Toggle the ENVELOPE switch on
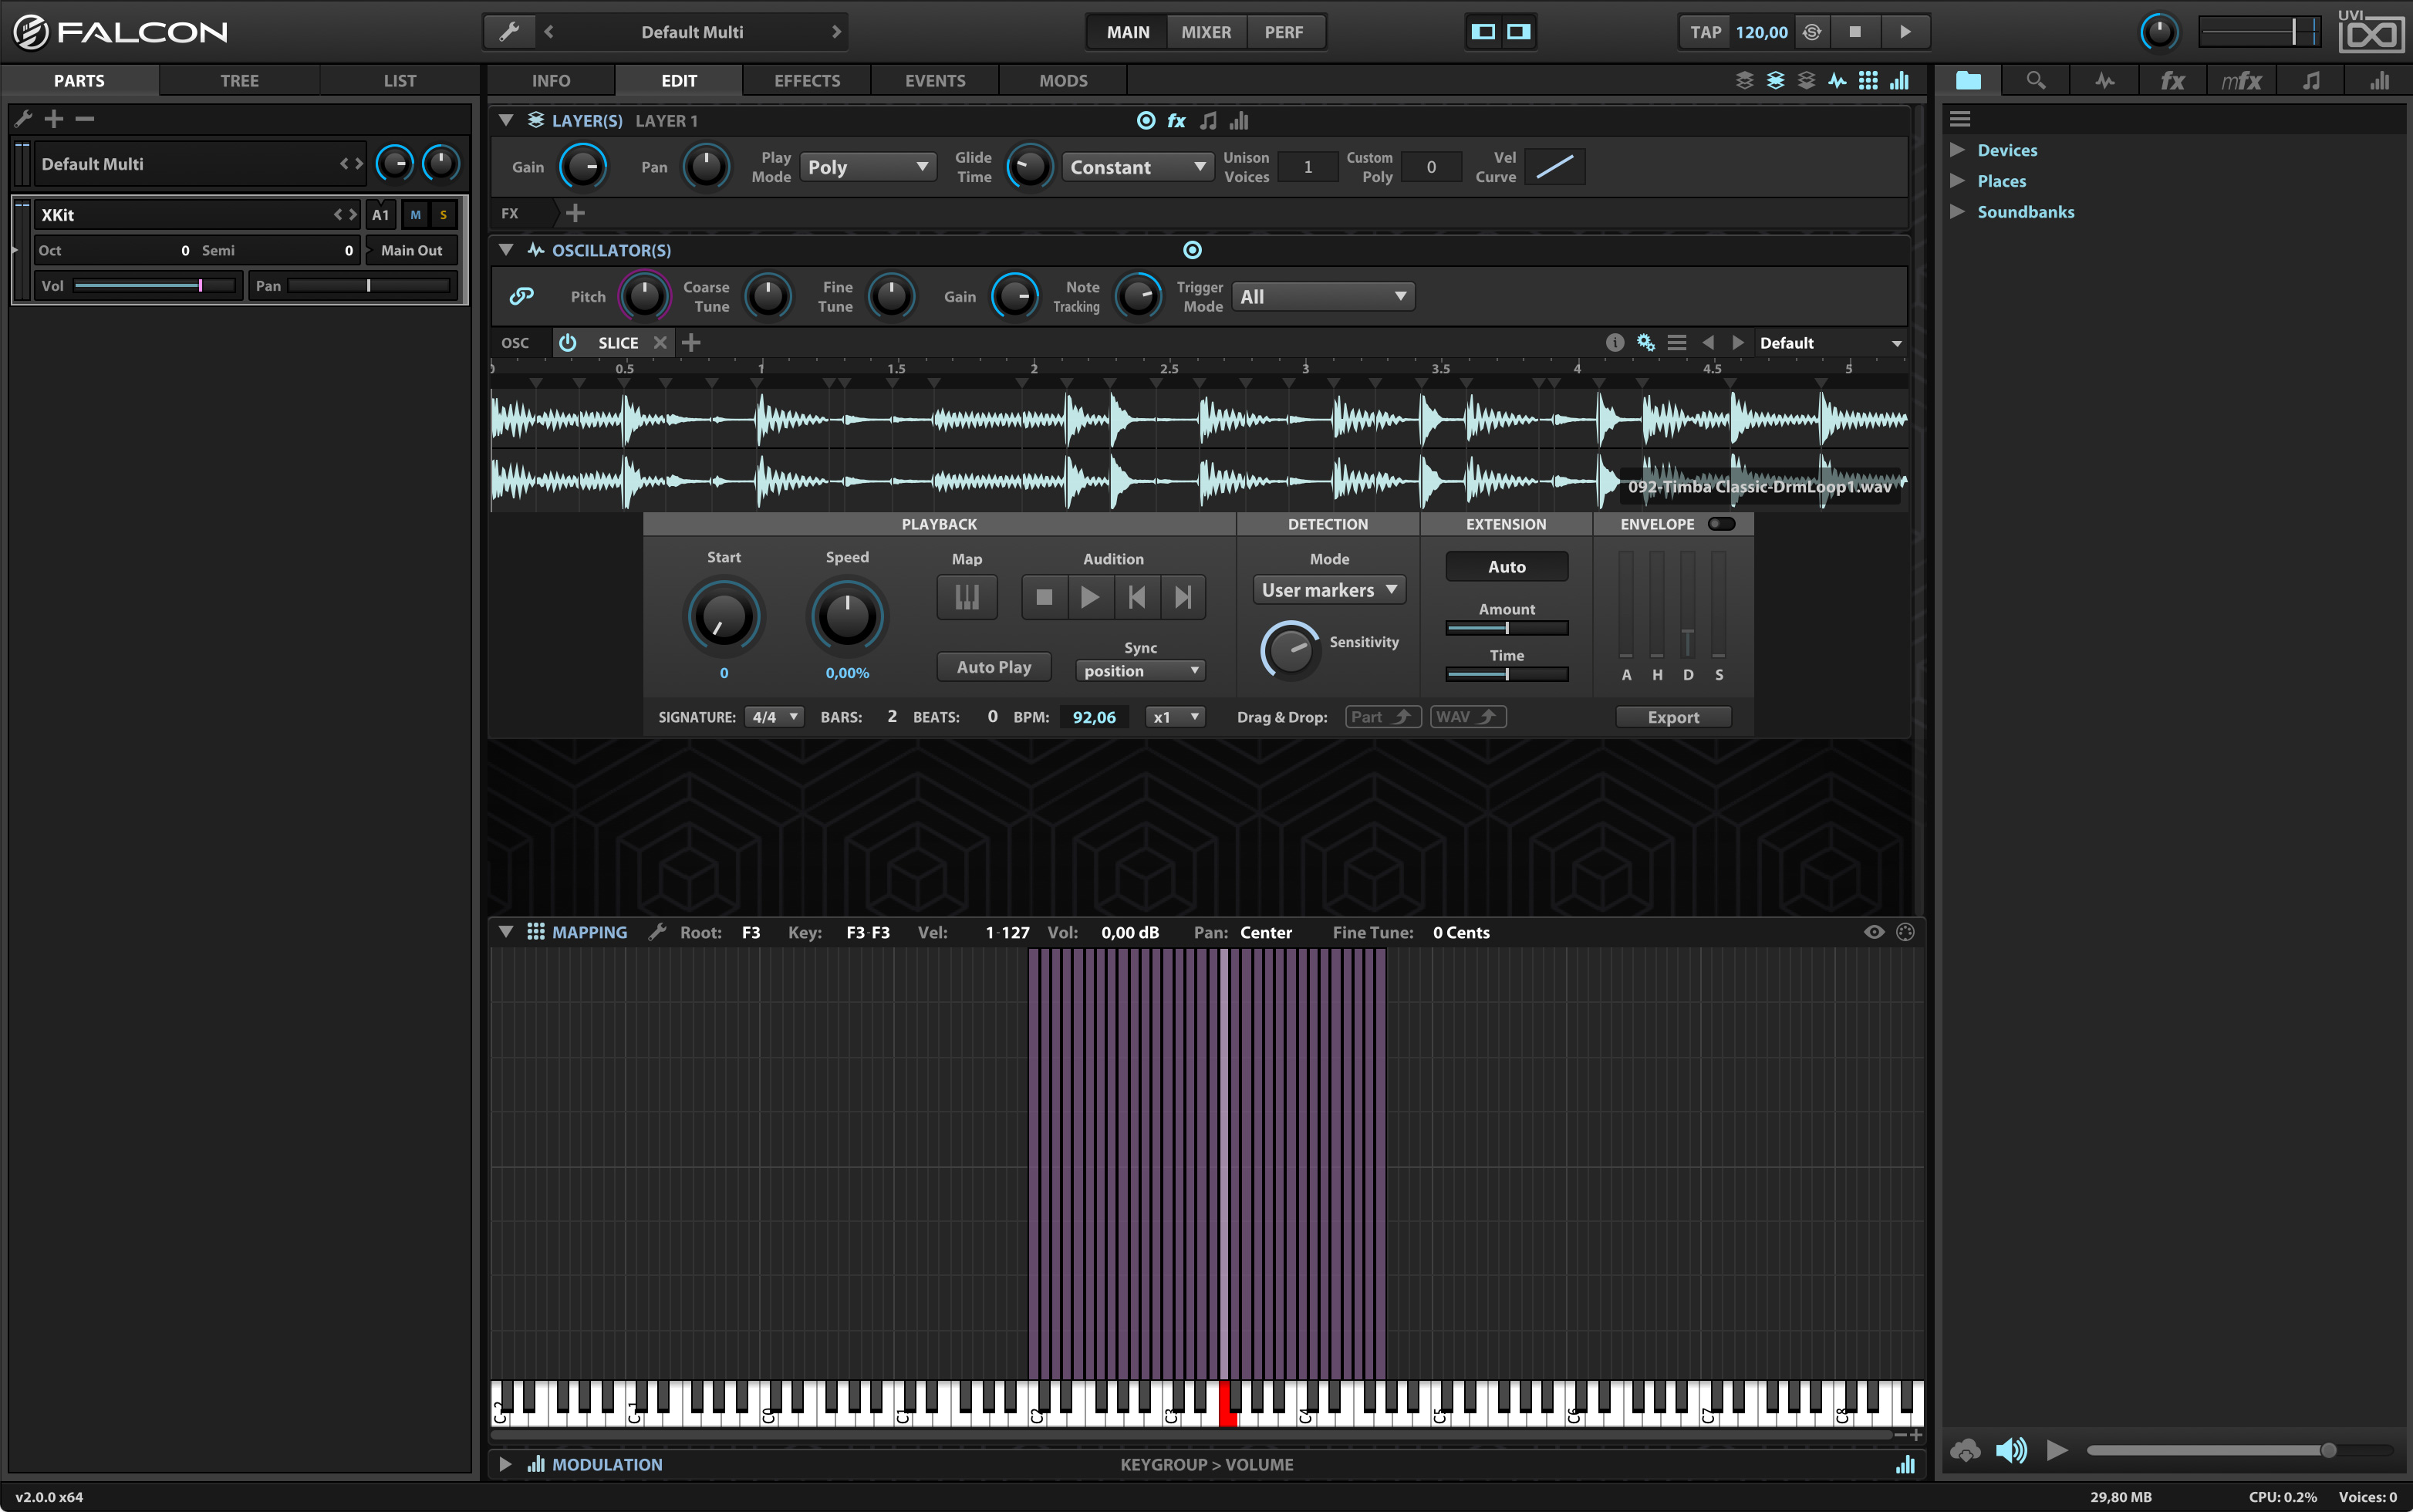2413x1512 pixels. coord(1721,524)
